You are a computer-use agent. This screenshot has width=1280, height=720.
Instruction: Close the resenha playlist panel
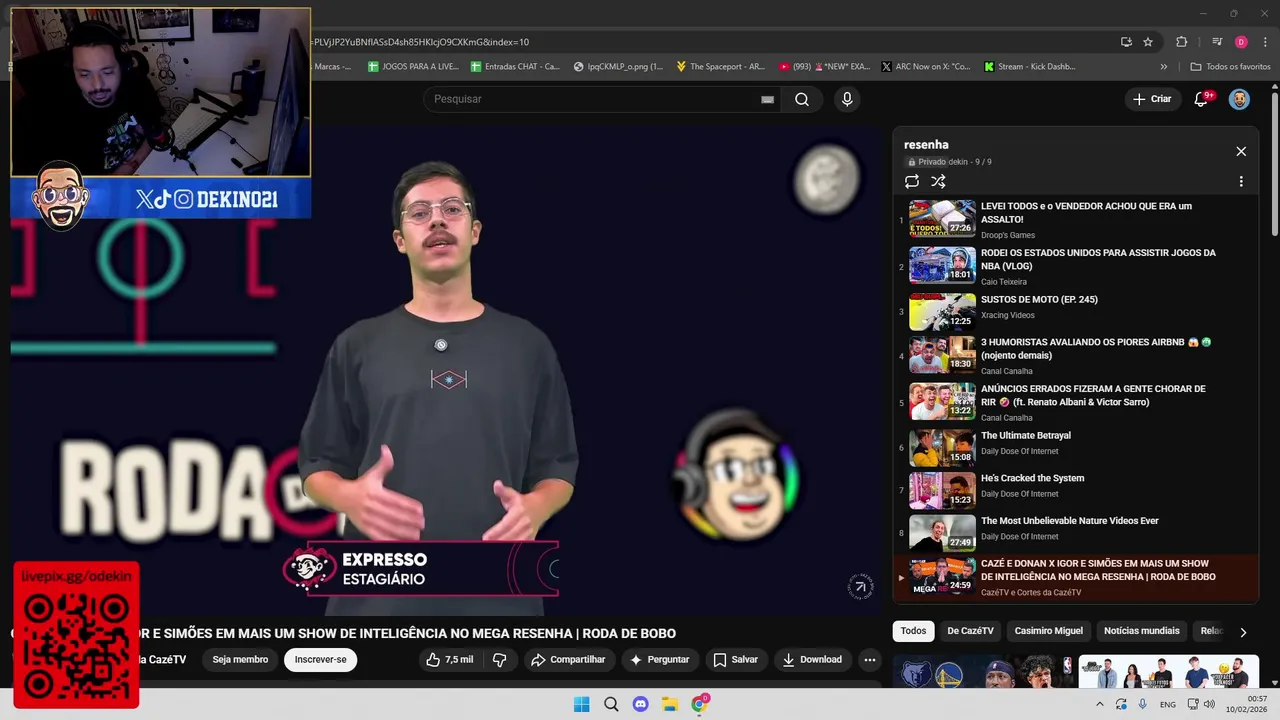[1241, 151]
